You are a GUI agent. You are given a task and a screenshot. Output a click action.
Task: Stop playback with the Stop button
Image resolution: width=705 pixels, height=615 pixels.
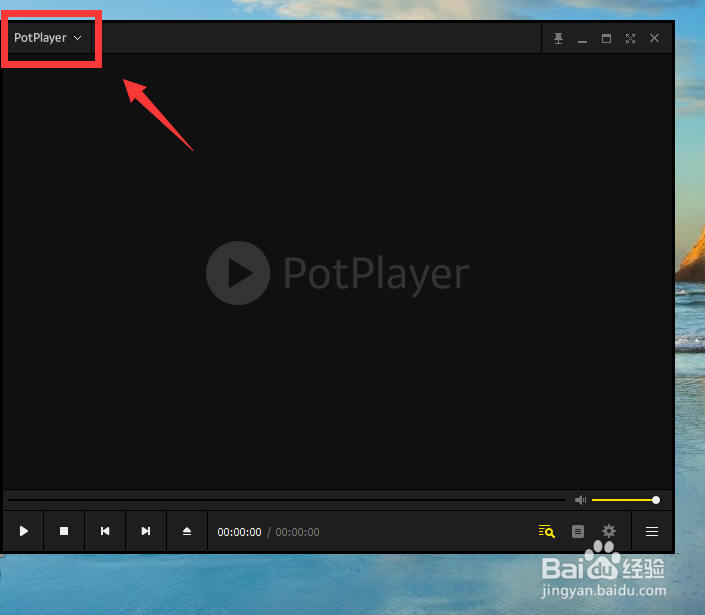click(x=64, y=531)
